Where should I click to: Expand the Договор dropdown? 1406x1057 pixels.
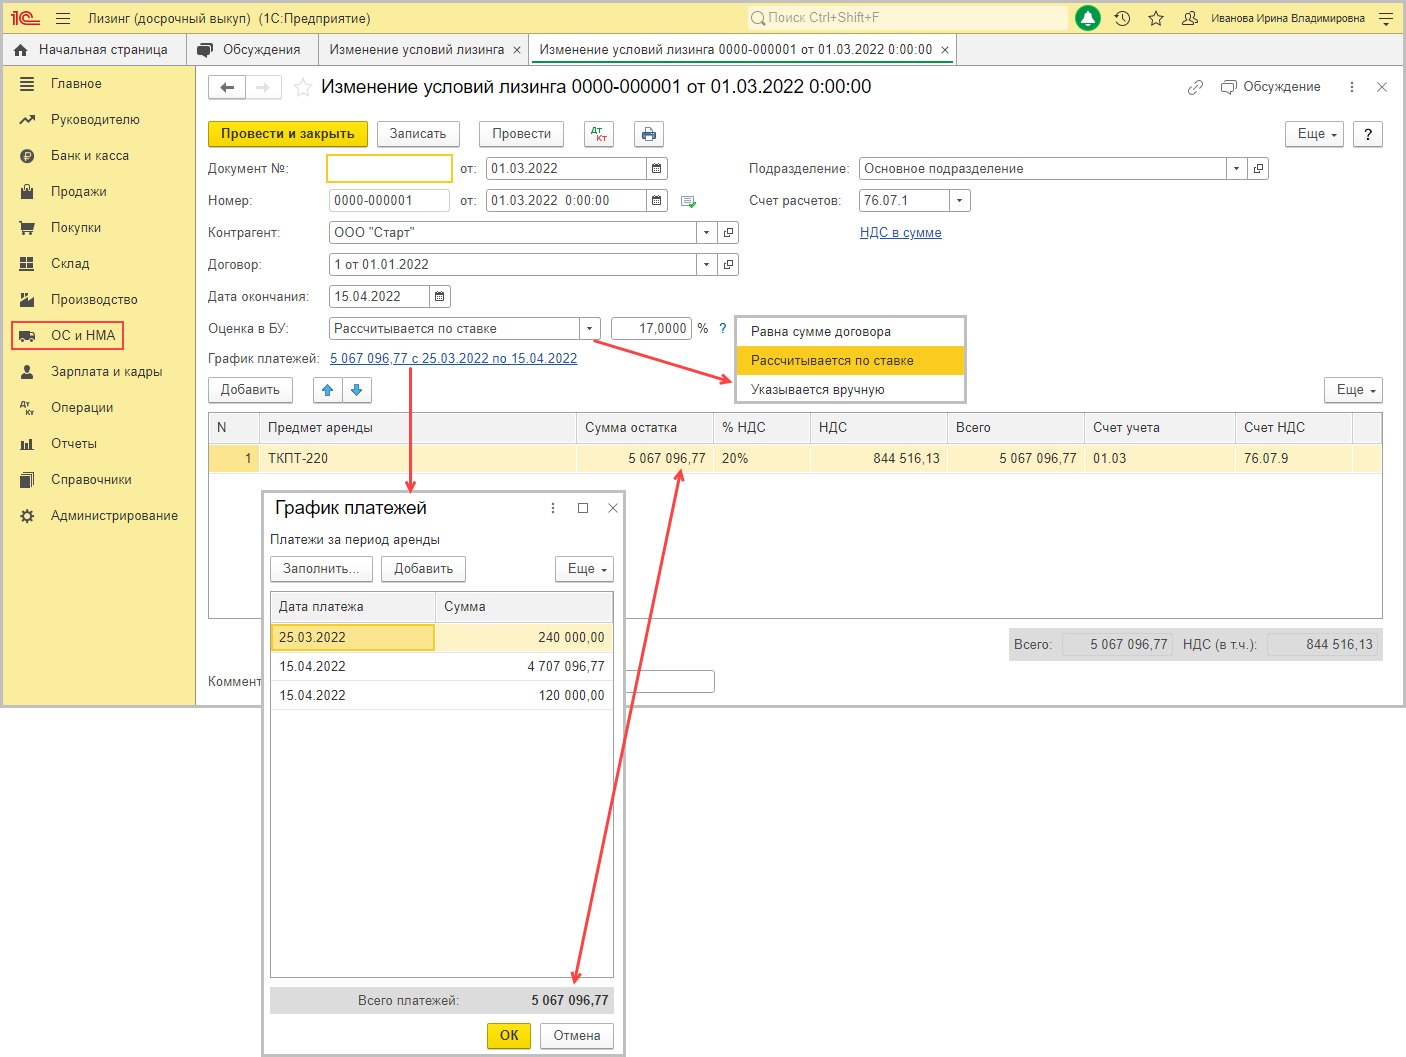coord(706,265)
